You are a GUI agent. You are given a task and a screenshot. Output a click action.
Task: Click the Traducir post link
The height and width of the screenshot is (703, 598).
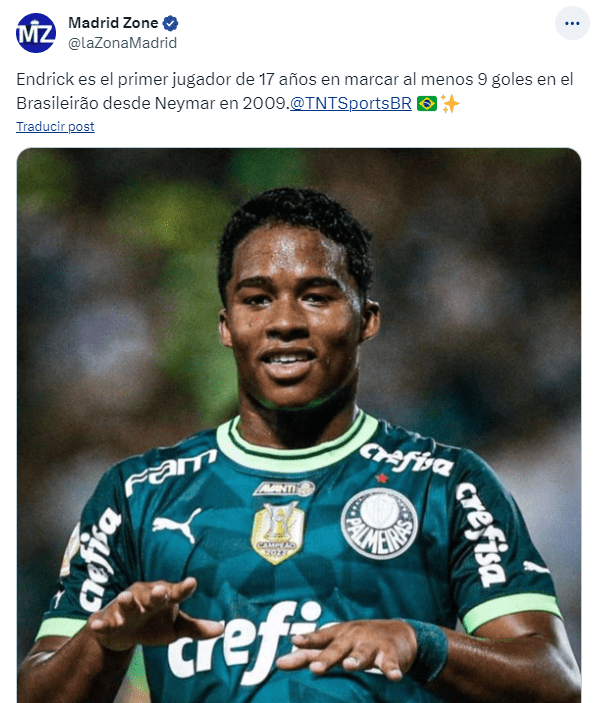click(55, 126)
